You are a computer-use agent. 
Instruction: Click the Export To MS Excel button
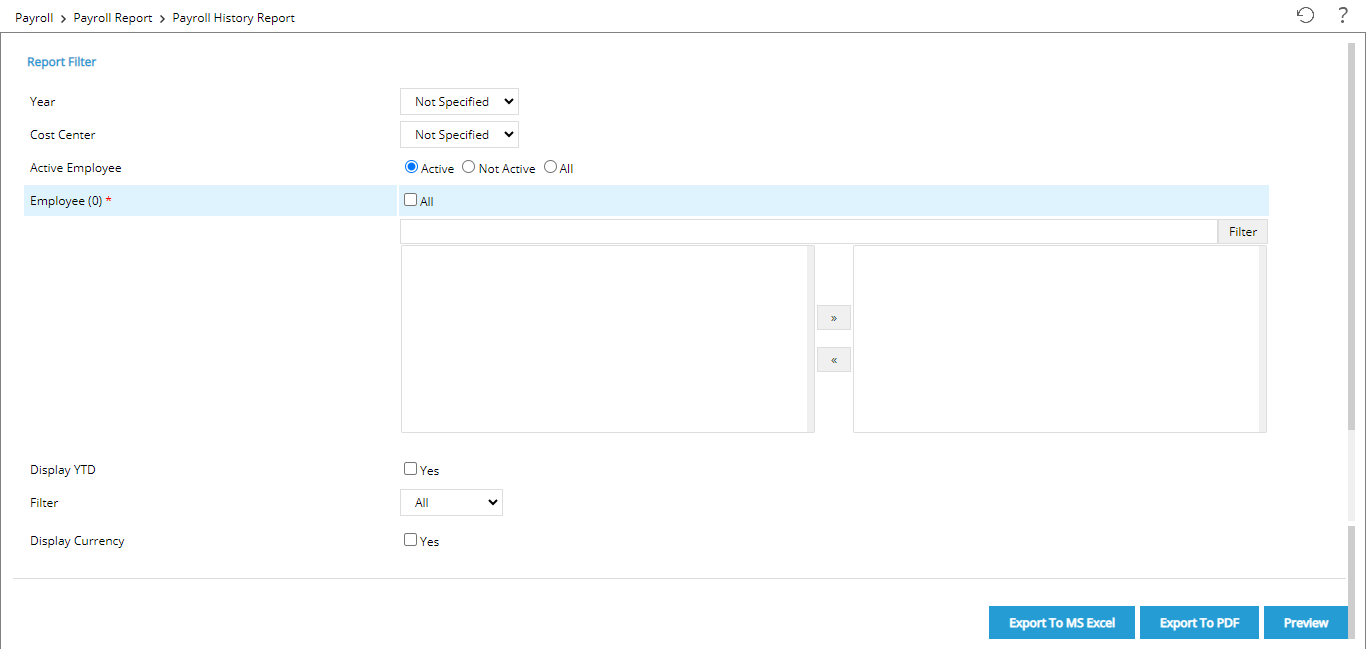[x=1061, y=623]
